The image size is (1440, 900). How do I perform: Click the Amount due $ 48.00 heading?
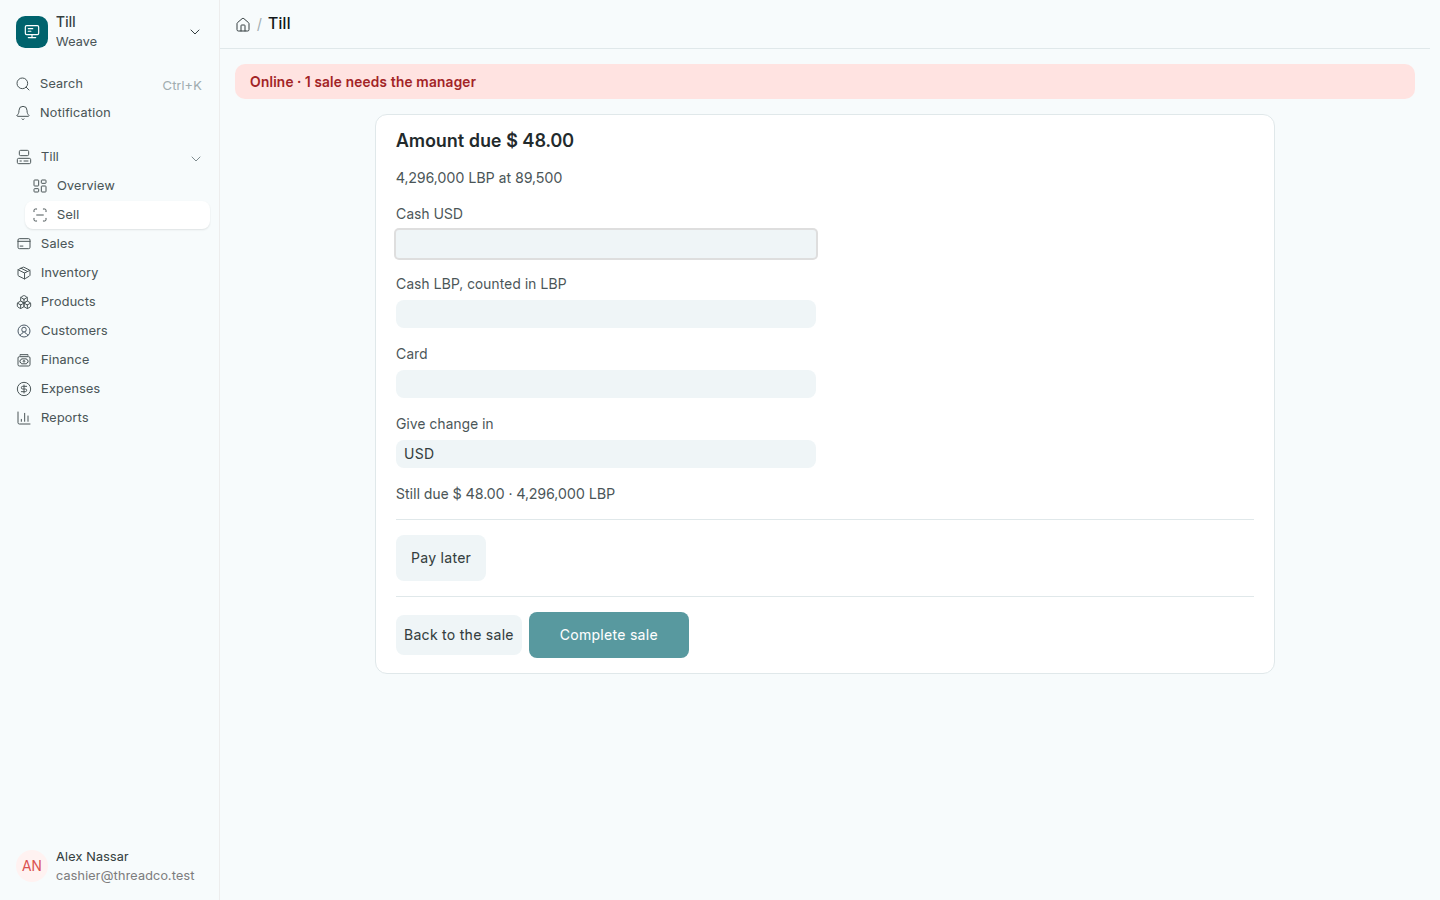coord(485,141)
